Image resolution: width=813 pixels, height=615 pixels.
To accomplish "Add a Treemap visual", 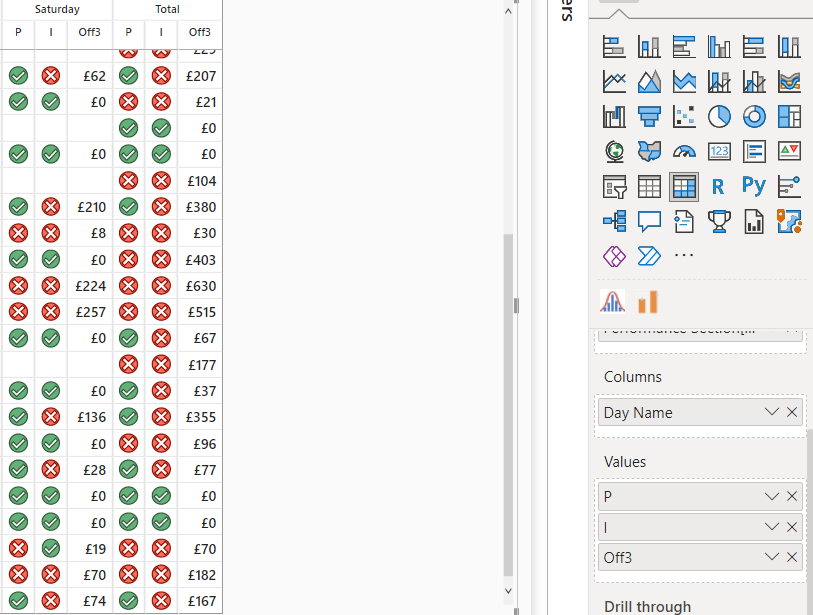I will tap(789, 117).
